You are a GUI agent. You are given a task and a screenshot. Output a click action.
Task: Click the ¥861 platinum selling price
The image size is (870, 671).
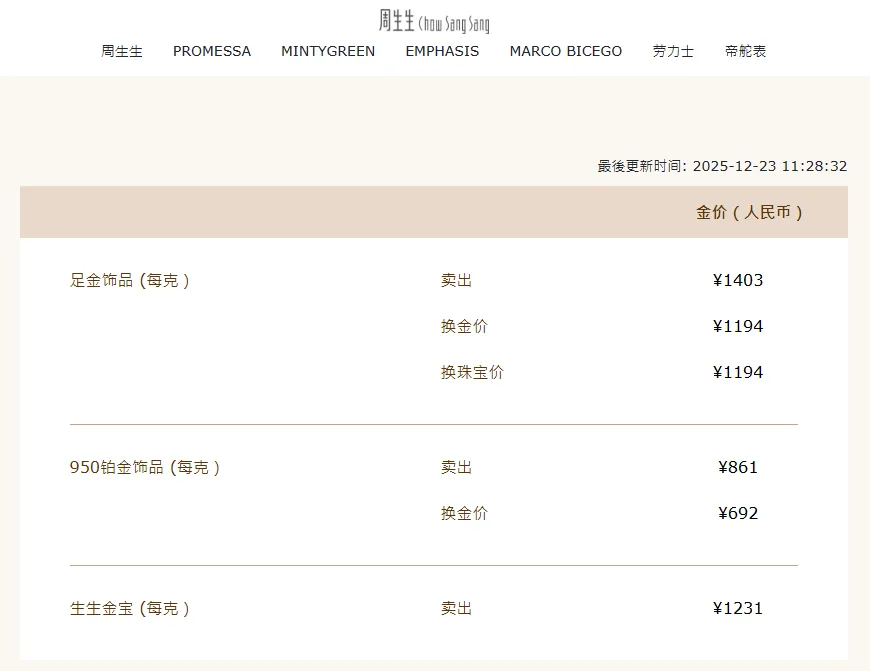738,467
